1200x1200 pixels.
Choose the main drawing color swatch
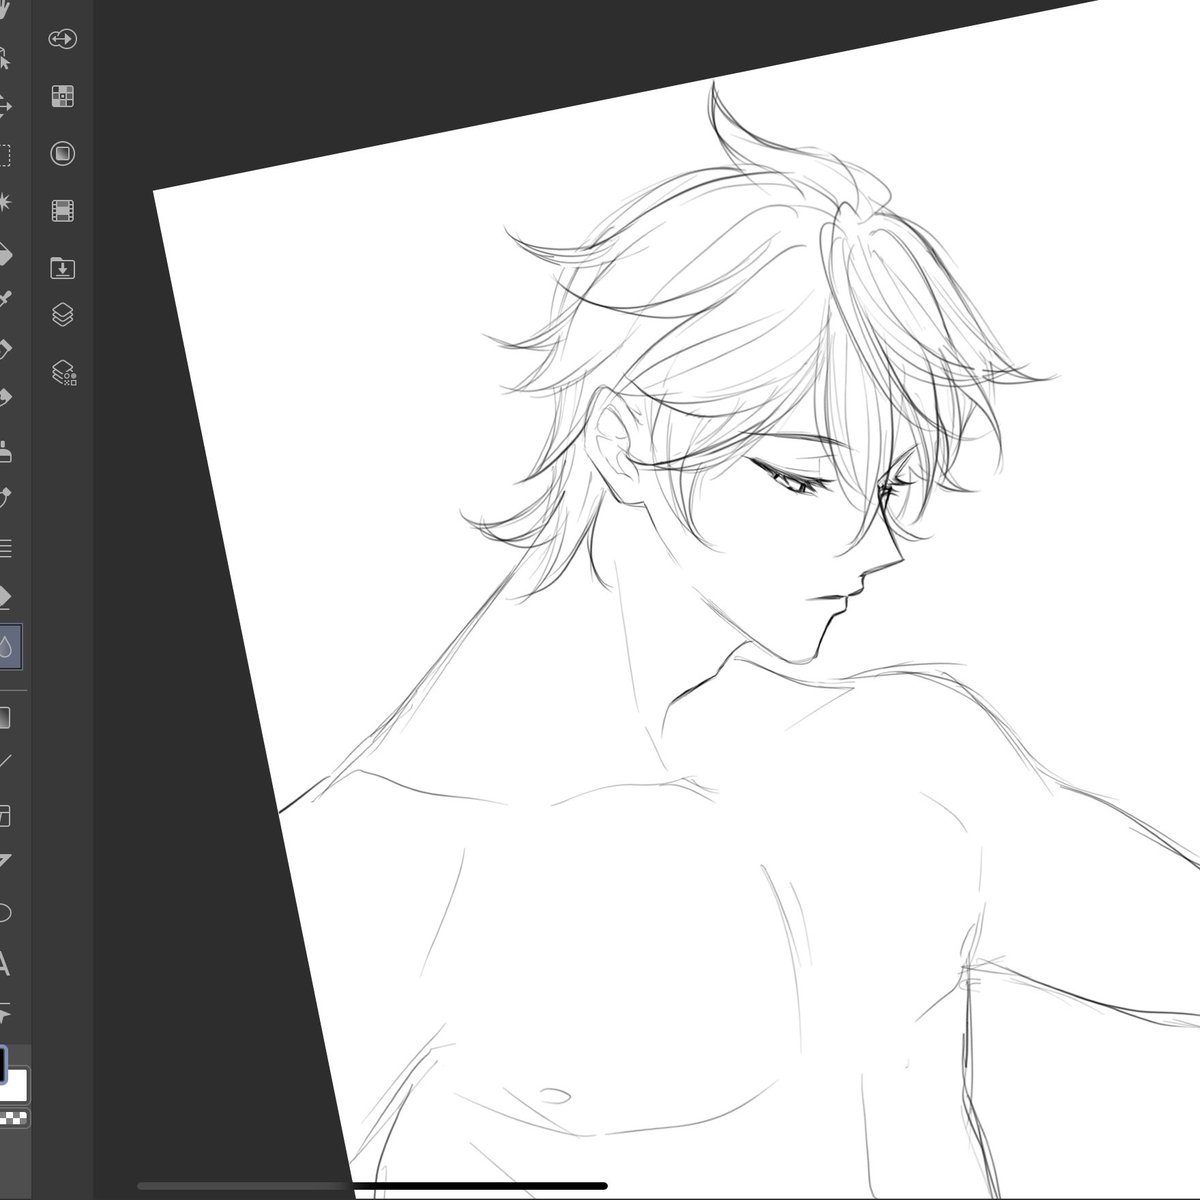(x=3, y=1063)
